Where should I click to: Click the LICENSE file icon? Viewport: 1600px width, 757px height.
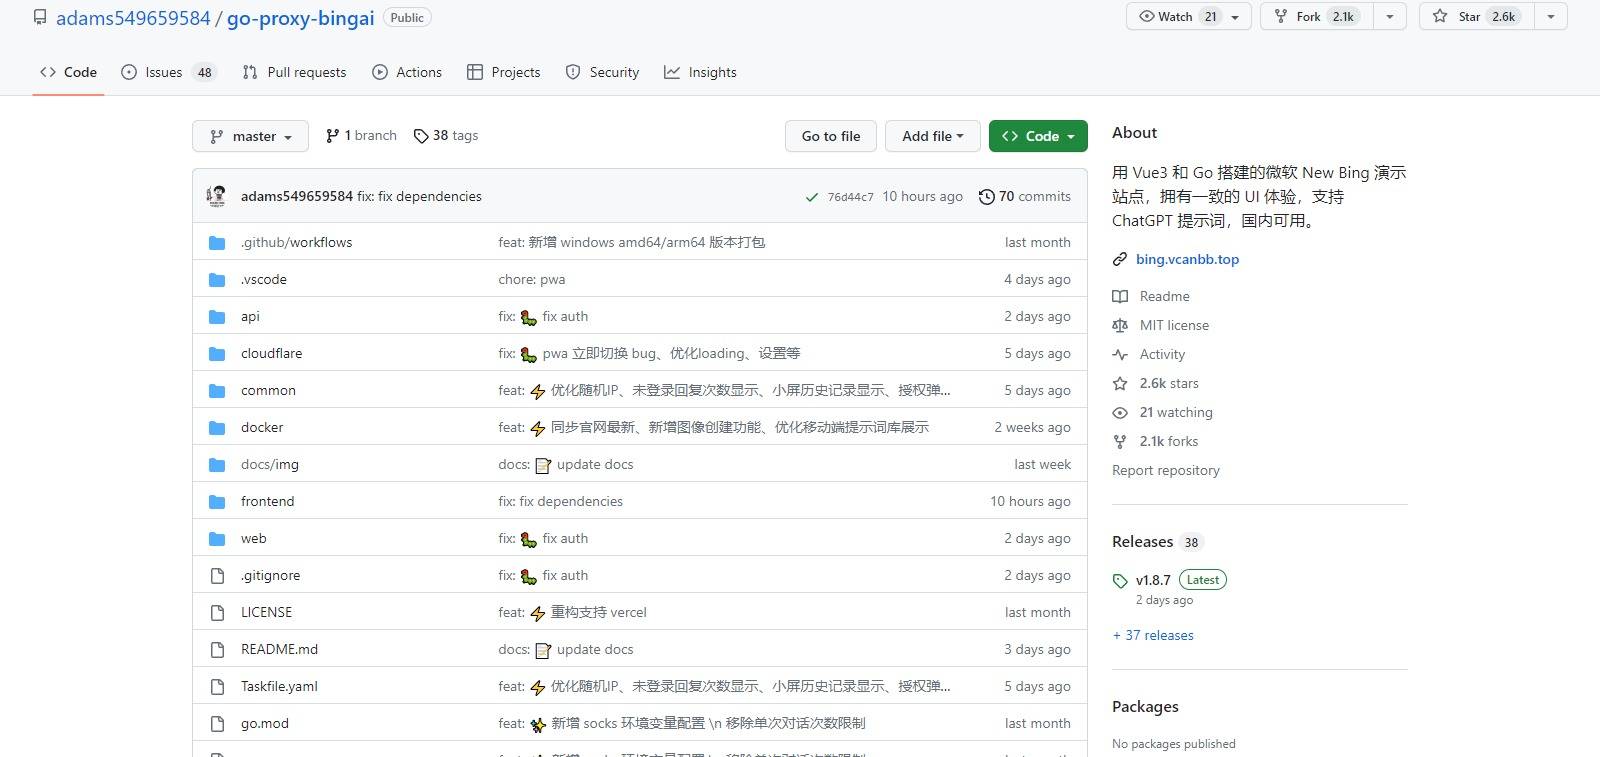[x=217, y=613]
